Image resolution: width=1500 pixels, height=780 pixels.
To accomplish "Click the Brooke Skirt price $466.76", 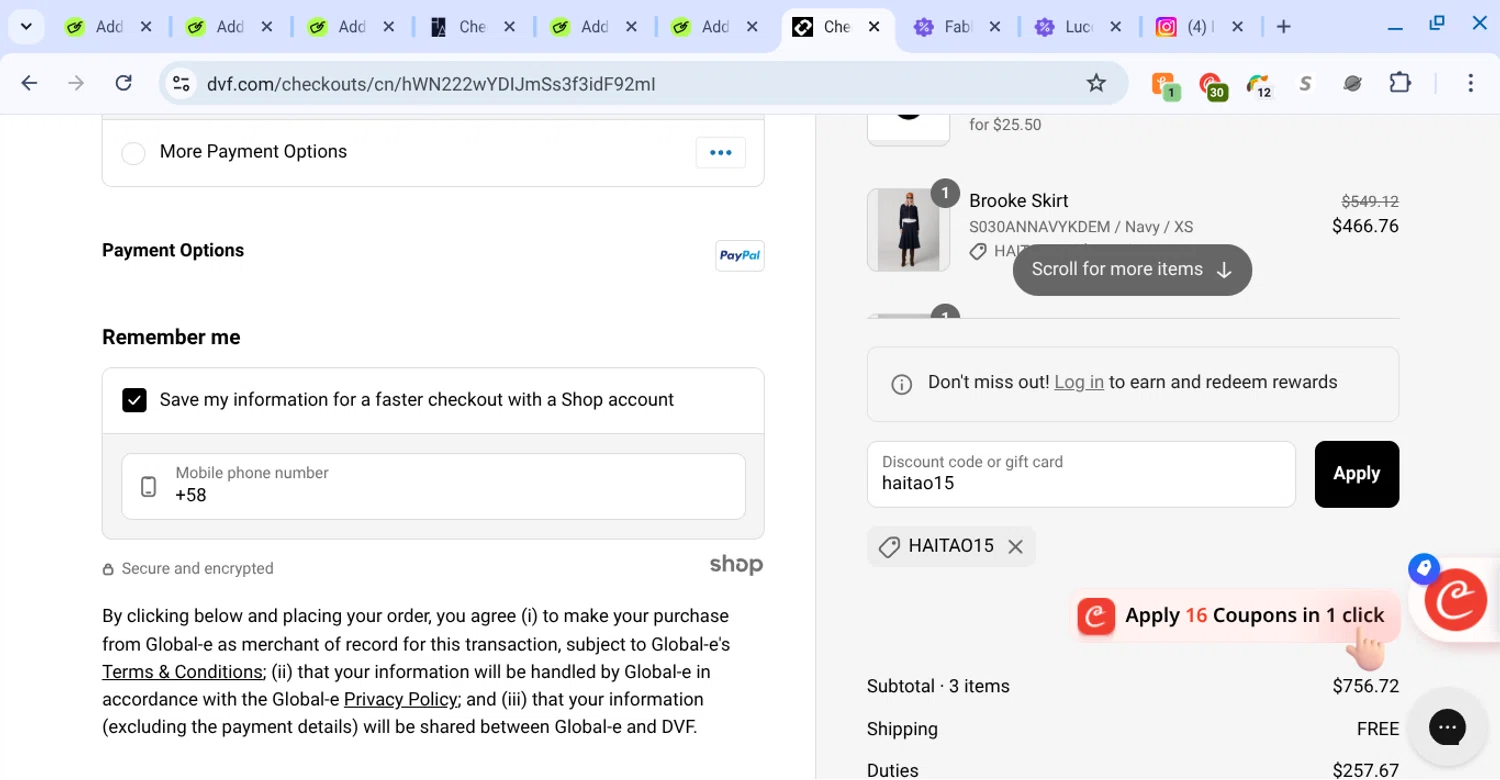I will 1365,226.
